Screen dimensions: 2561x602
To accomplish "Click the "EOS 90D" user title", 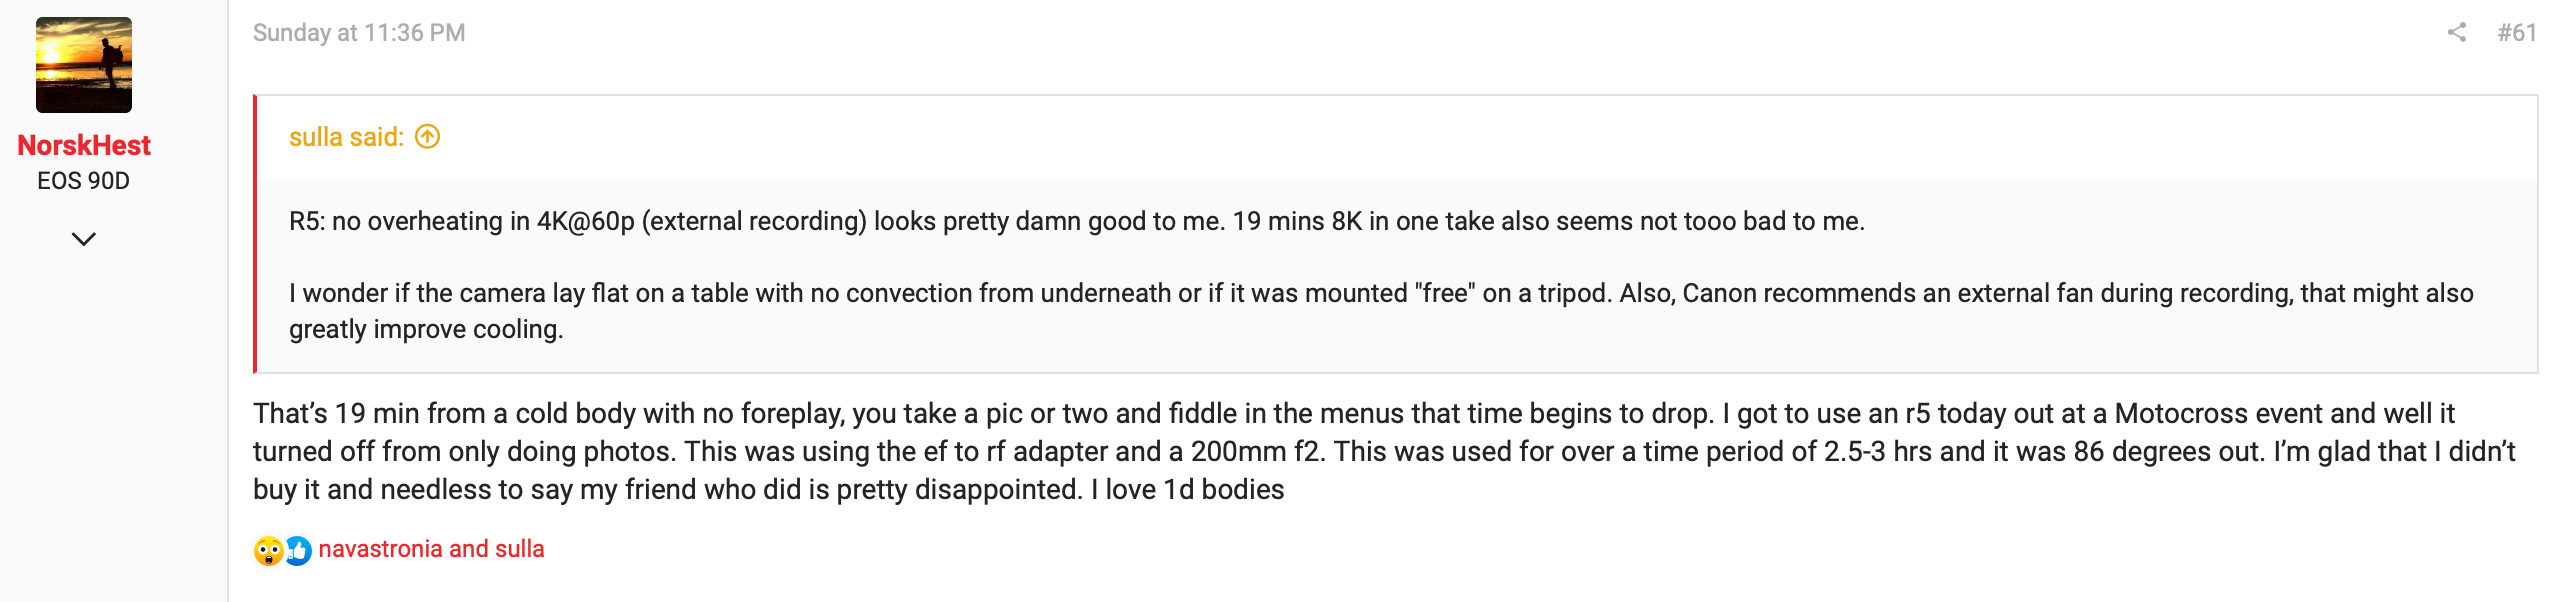I will (84, 181).
